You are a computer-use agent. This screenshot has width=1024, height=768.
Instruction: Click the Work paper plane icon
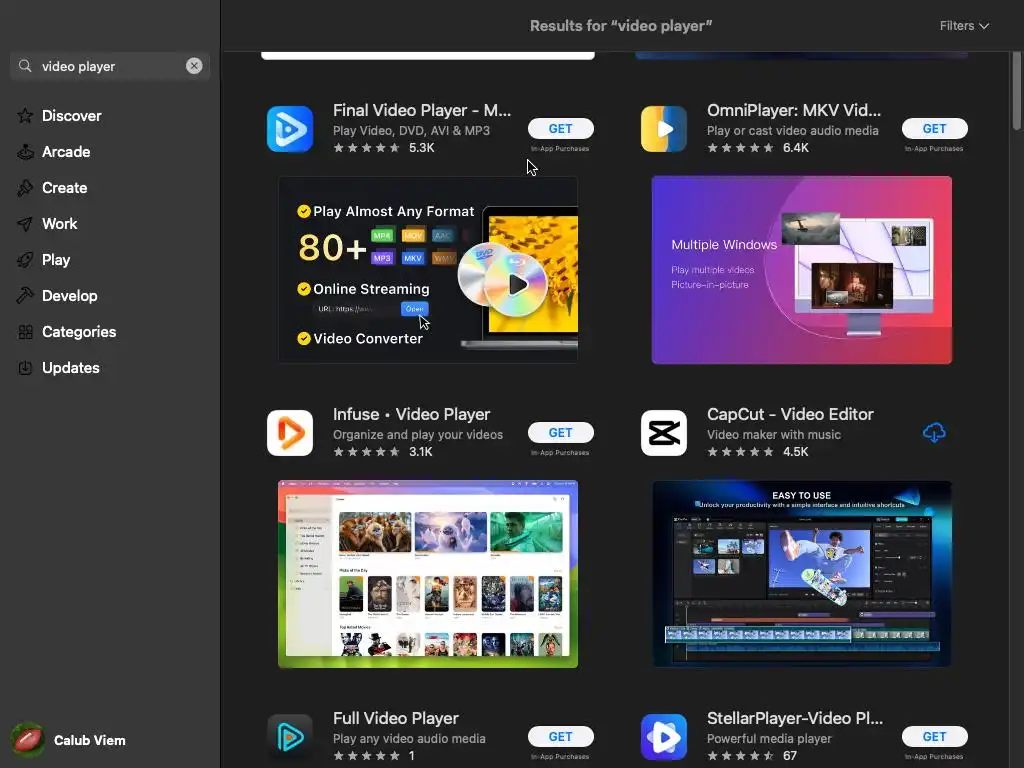[x=25, y=223]
